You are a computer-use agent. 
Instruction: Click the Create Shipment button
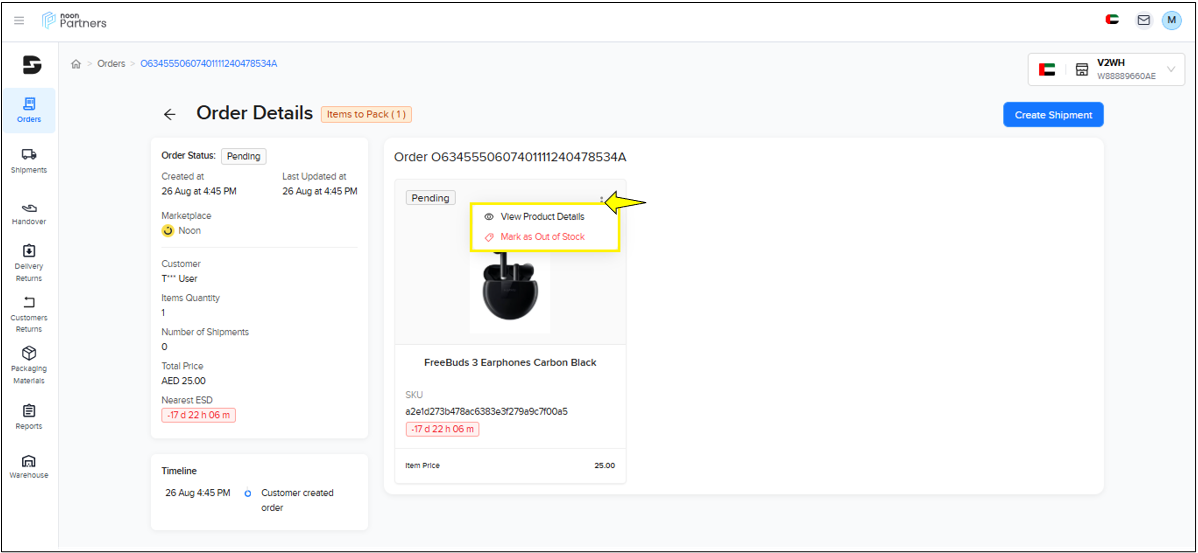[1053, 115]
